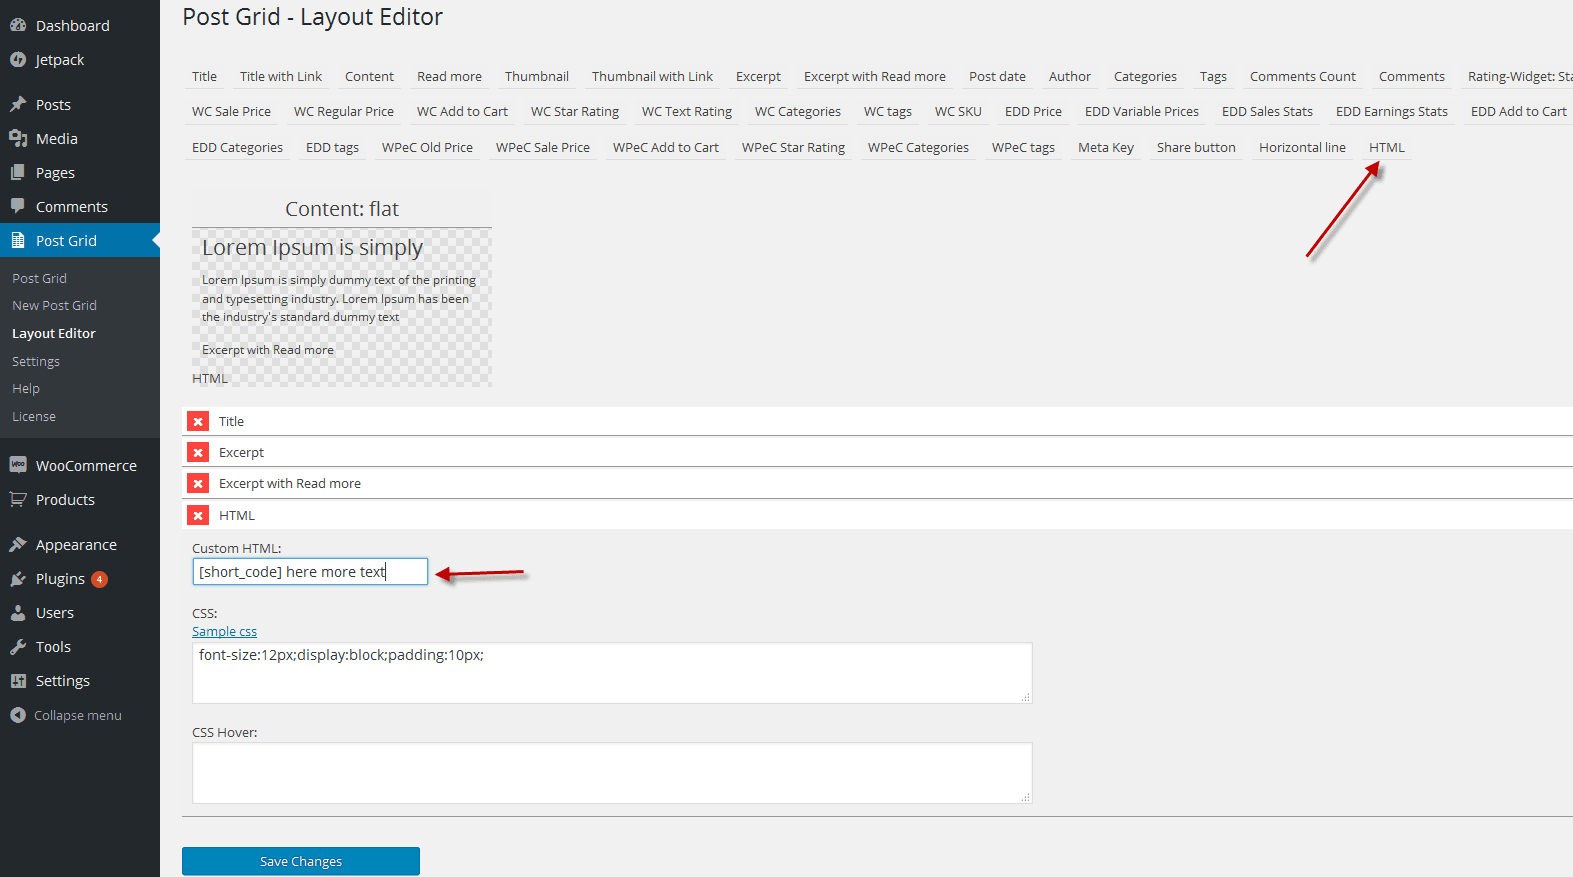Add the Share button element
1573x877 pixels.
pyautogui.click(x=1196, y=148)
